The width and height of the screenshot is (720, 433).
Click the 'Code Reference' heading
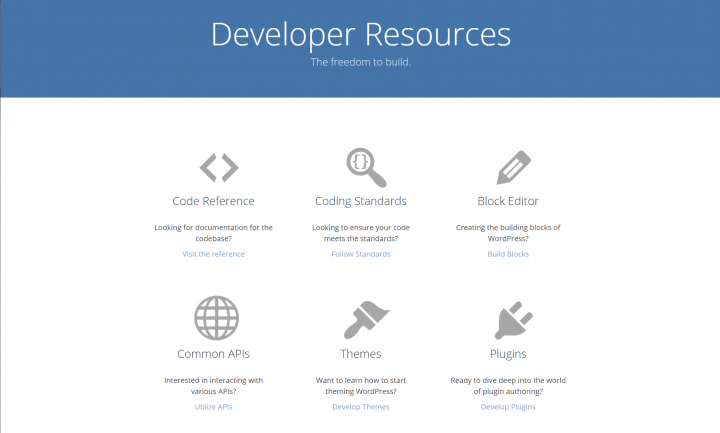tap(213, 201)
